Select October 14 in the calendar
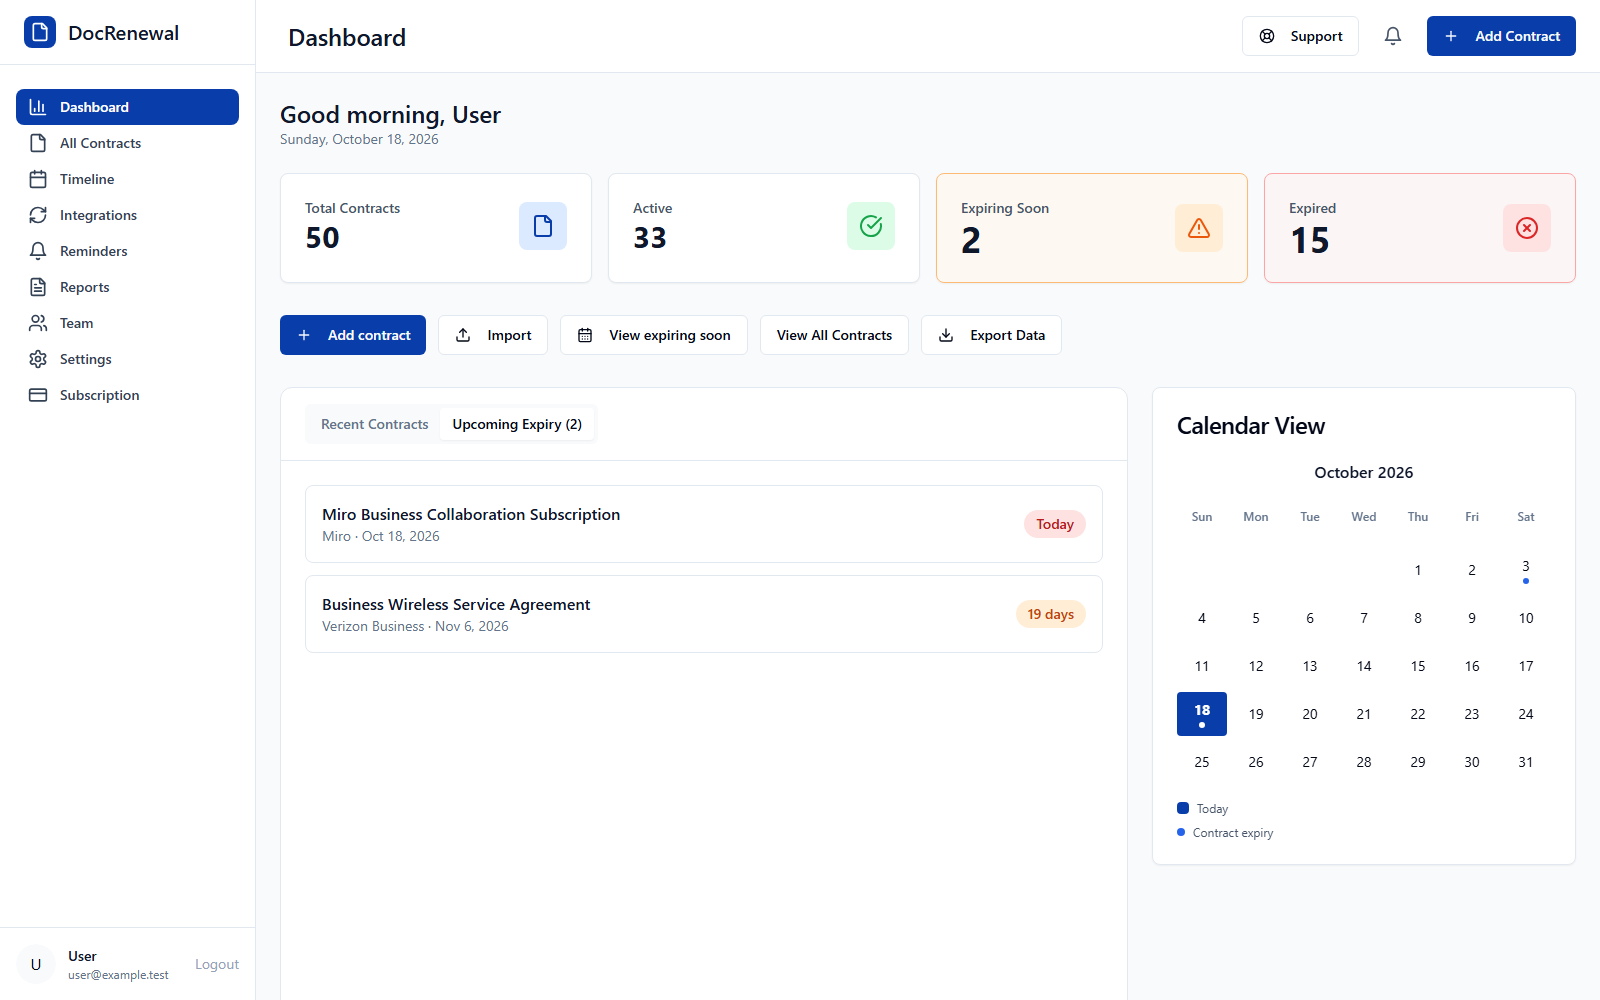This screenshot has height=1000, width=1600. 1364,666
